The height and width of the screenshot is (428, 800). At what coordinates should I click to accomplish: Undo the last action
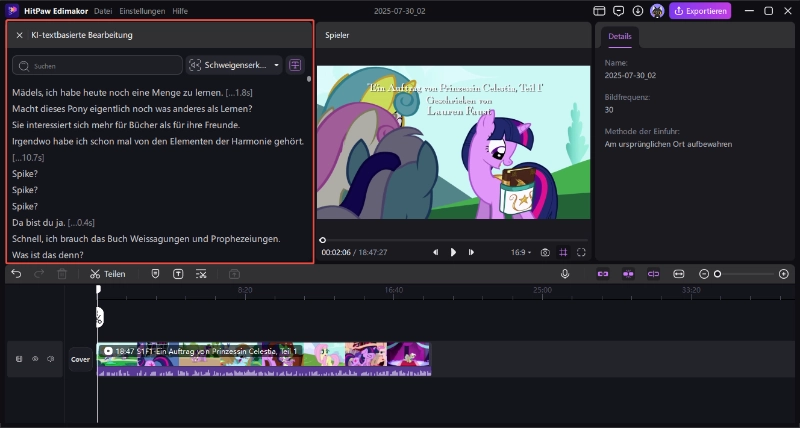coord(16,274)
